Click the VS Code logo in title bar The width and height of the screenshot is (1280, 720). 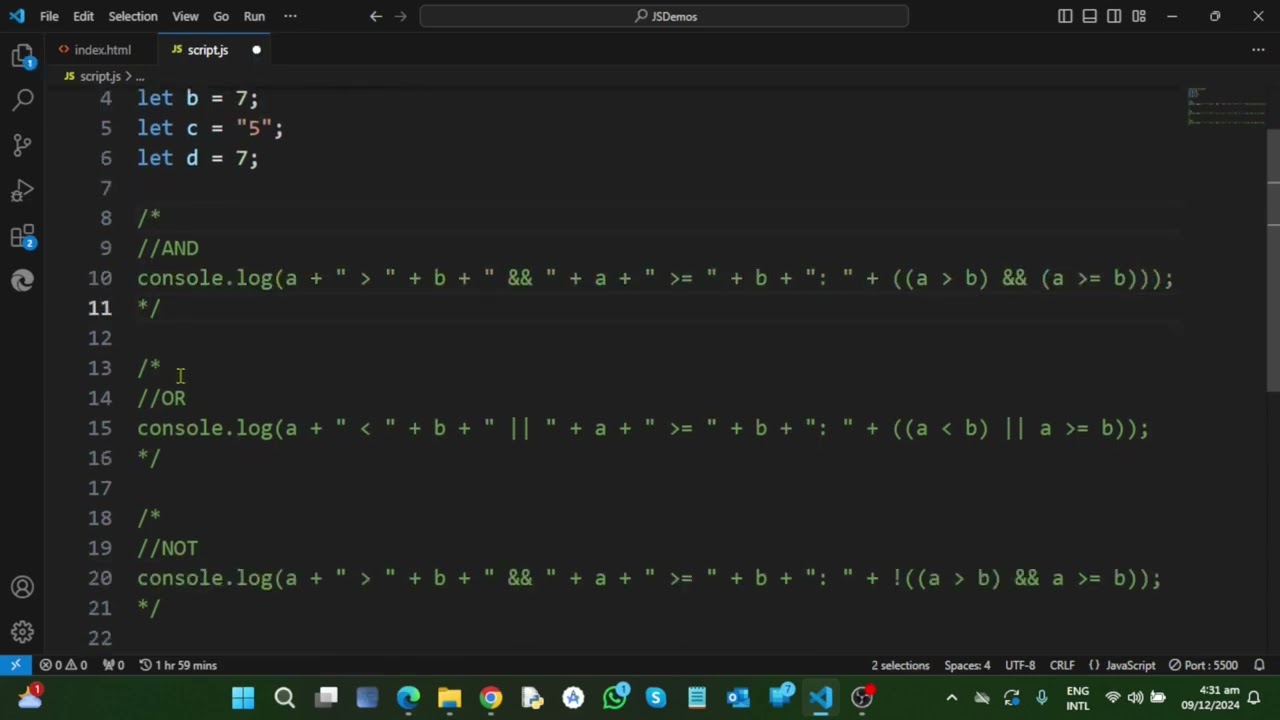pos(17,16)
